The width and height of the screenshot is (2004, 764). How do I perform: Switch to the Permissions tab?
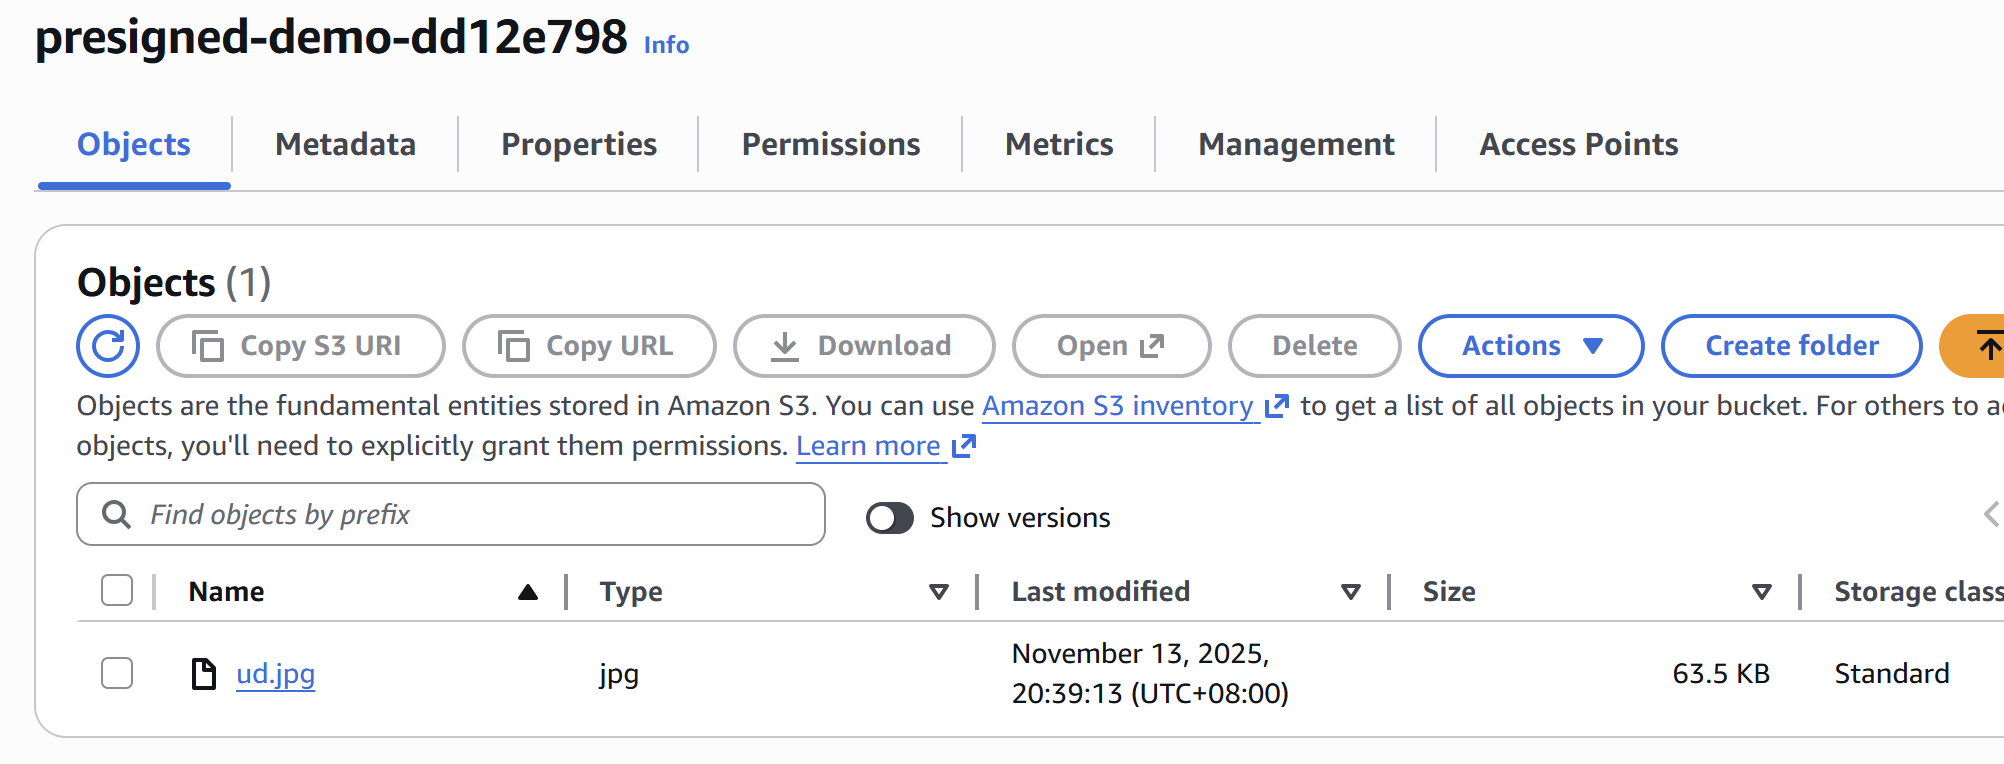pyautogui.click(x=830, y=144)
